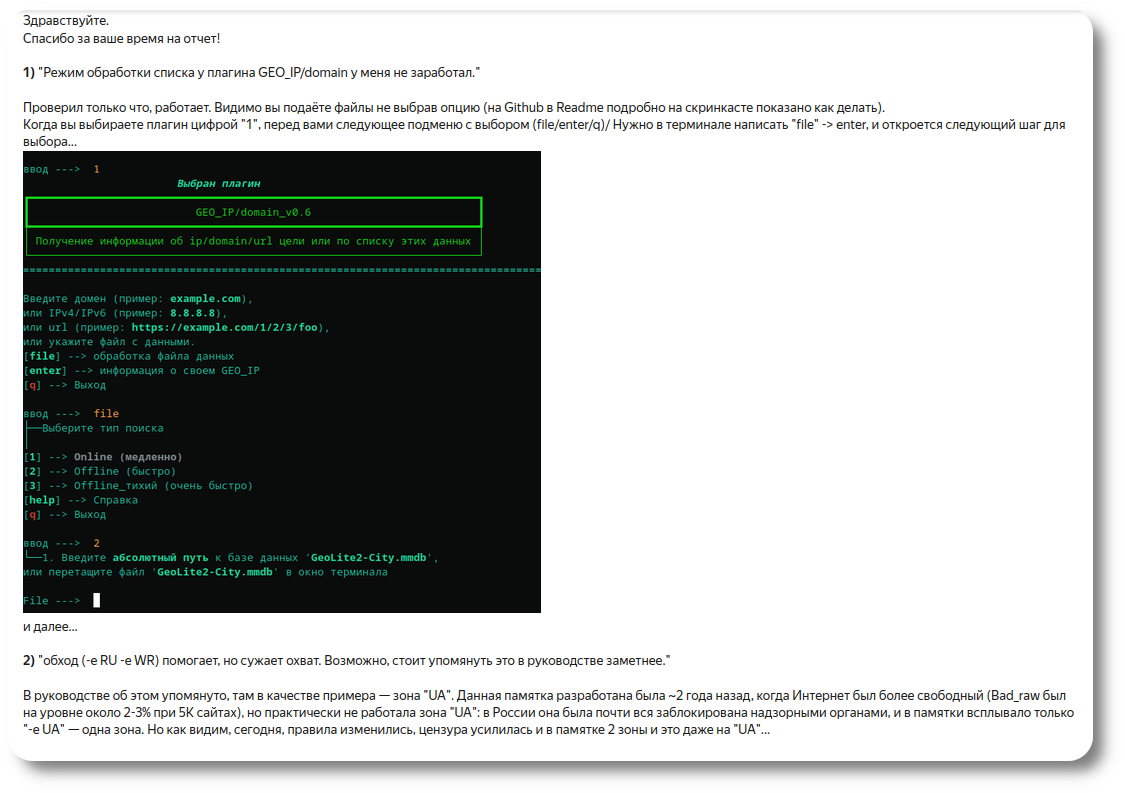Choose "[2] --> Offline (быстро)" option

[100, 471]
